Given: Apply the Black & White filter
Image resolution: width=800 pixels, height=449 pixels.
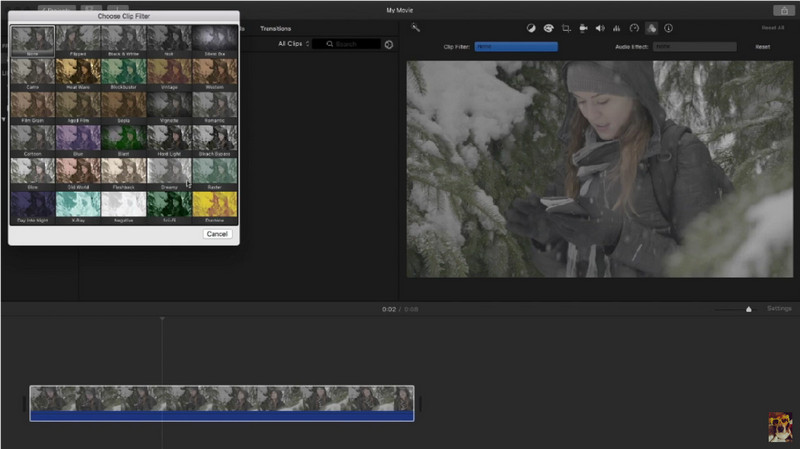Looking at the screenshot, I should point(123,41).
